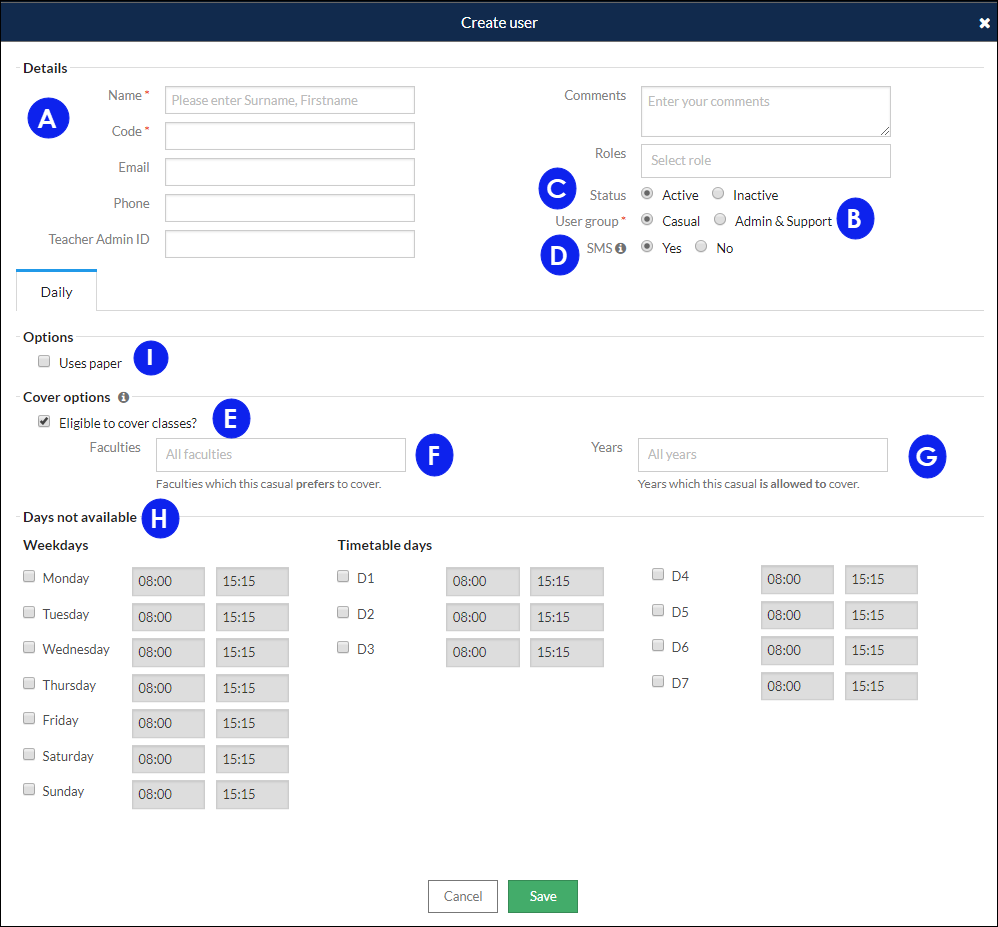Click the blue F marker beside Faculties
The width and height of the screenshot is (998, 927).
pos(434,455)
